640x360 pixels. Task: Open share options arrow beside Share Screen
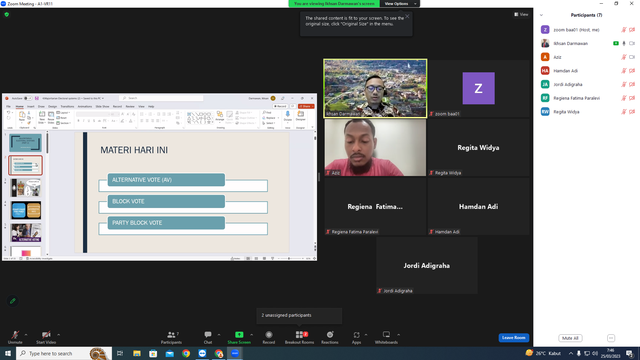251,335
